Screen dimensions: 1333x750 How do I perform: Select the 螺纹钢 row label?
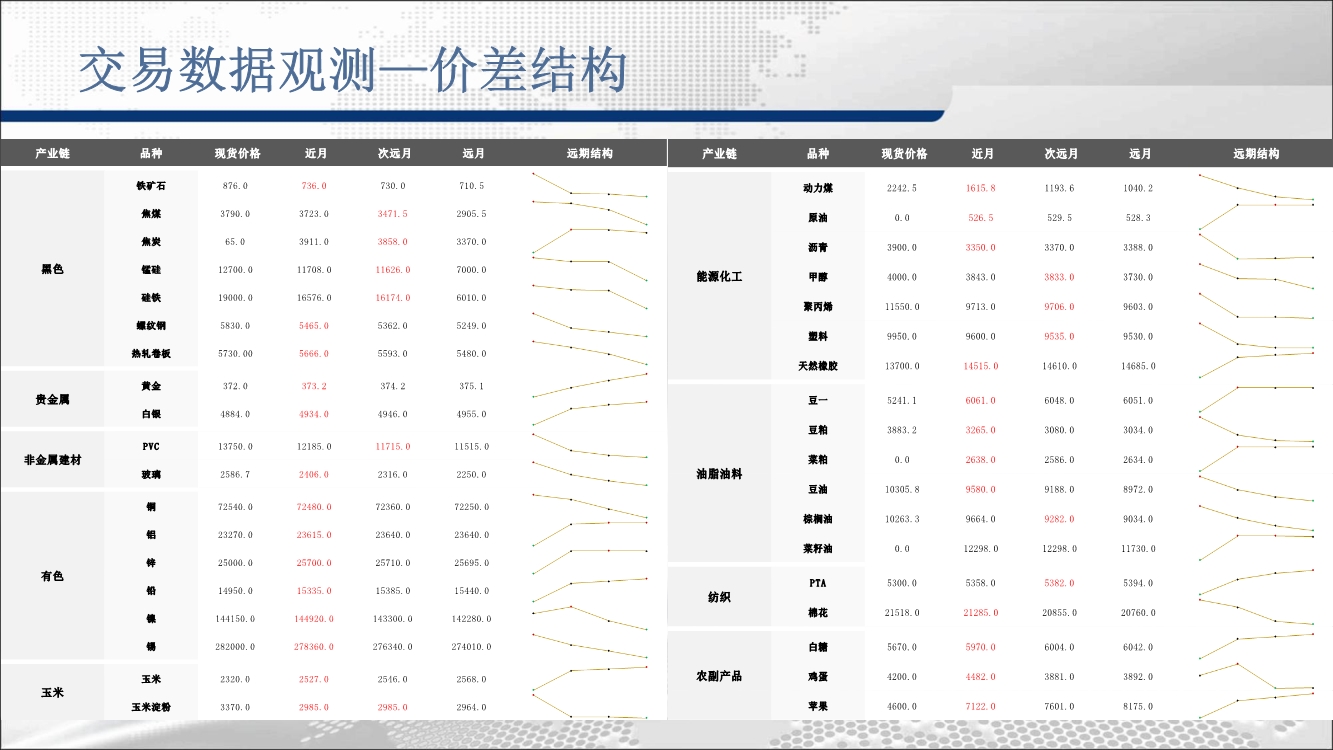[151, 326]
